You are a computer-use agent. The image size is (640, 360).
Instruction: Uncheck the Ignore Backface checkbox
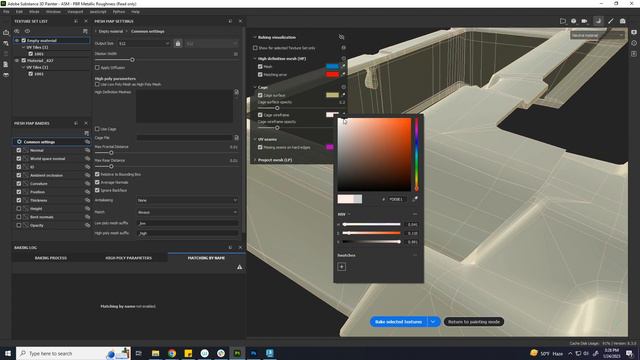pyautogui.click(x=97, y=190)
